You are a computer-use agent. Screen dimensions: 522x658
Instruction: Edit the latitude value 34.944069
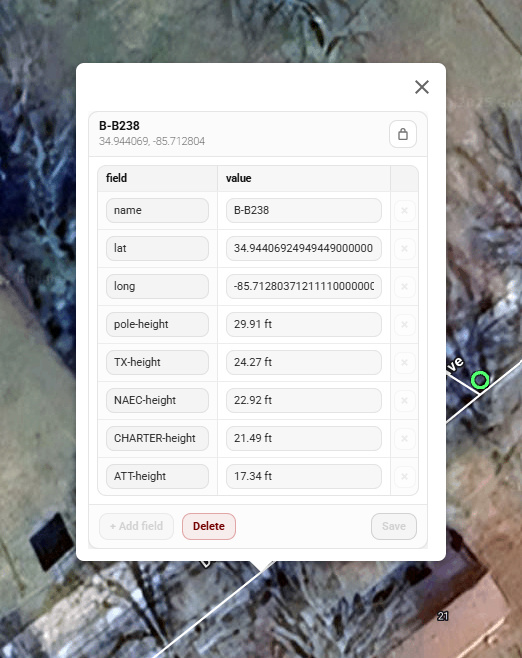[304, 248]
